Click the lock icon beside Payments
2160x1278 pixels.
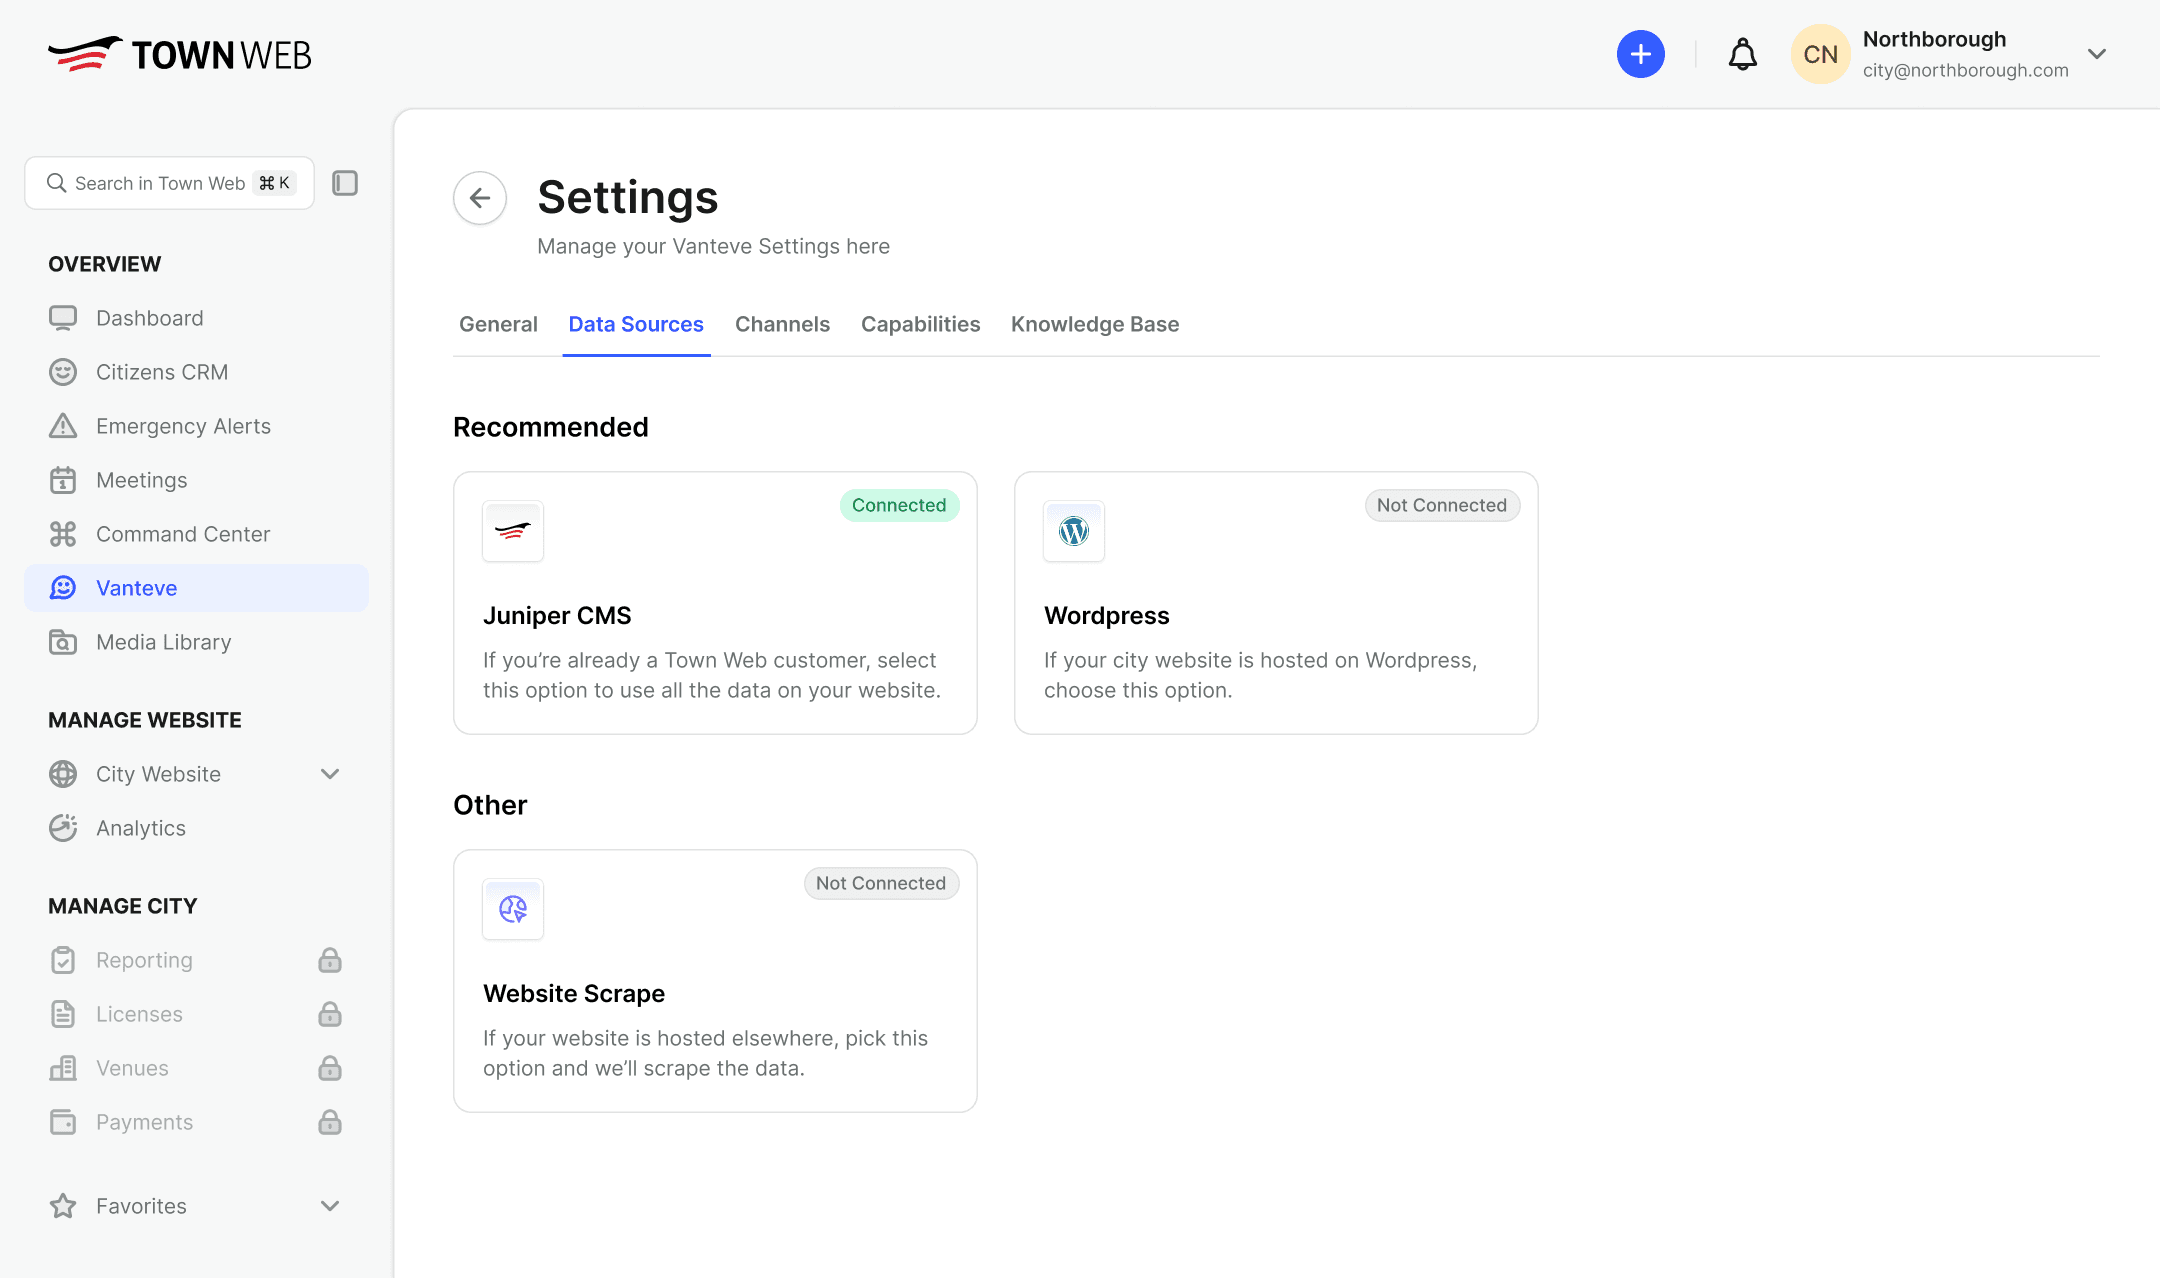tap(330, 1122)
